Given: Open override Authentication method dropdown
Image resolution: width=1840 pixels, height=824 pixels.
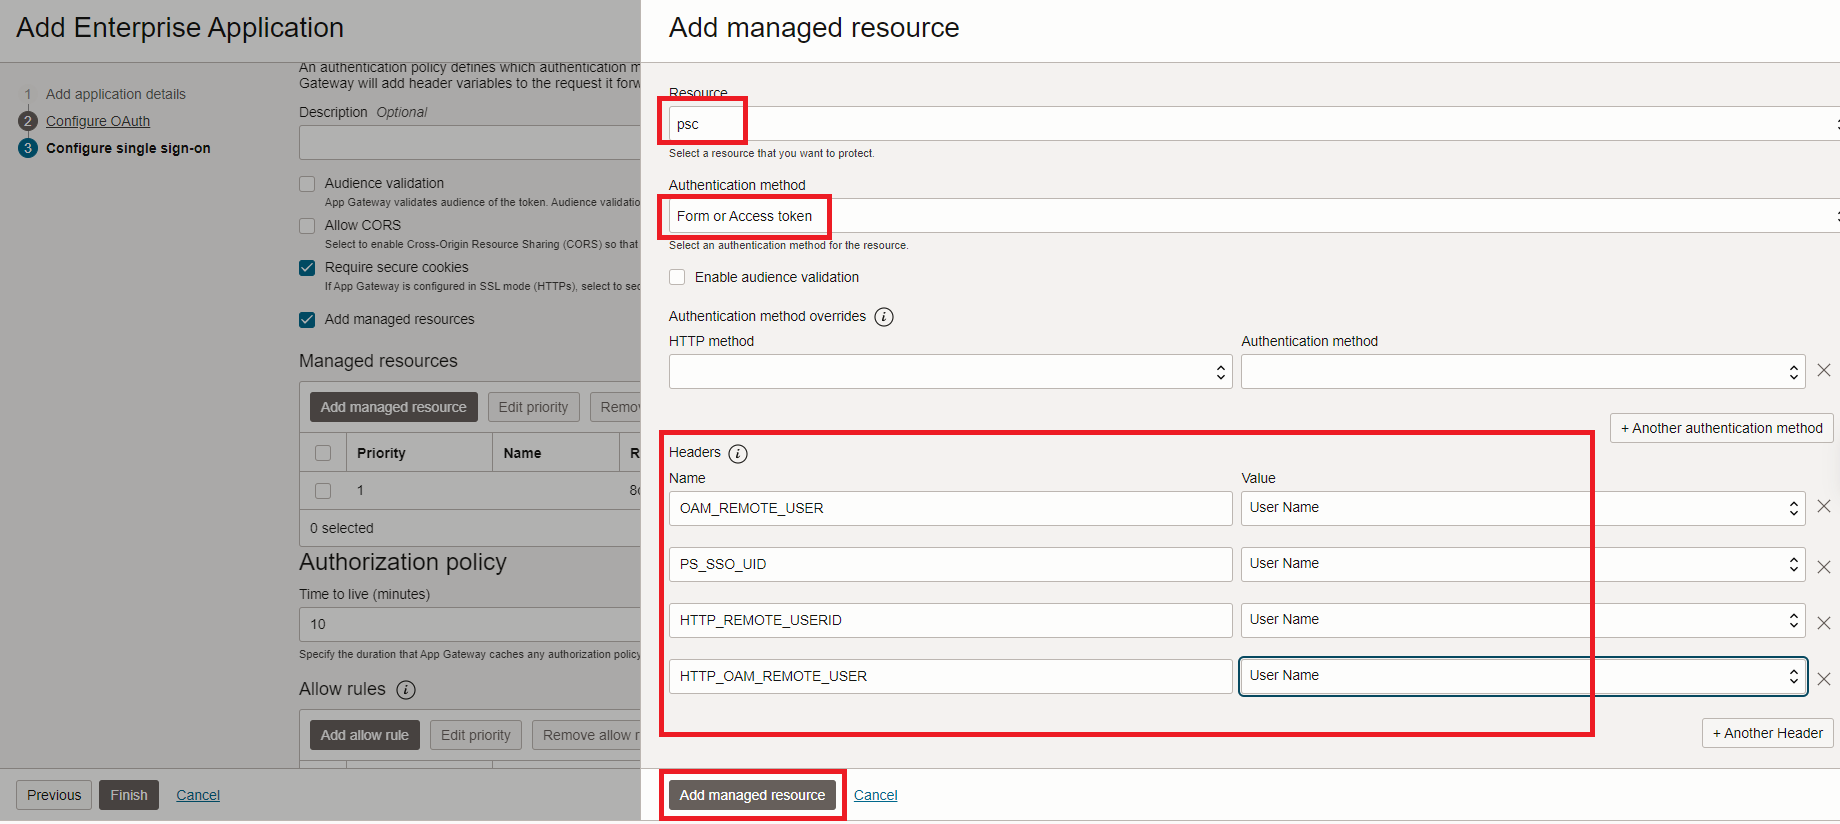Looking at the screenshot, I should click(x=1523, y=372).
